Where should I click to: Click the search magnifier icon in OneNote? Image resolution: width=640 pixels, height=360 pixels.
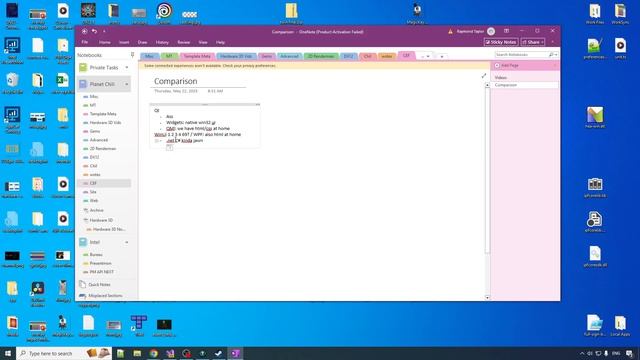click(551, 55)
